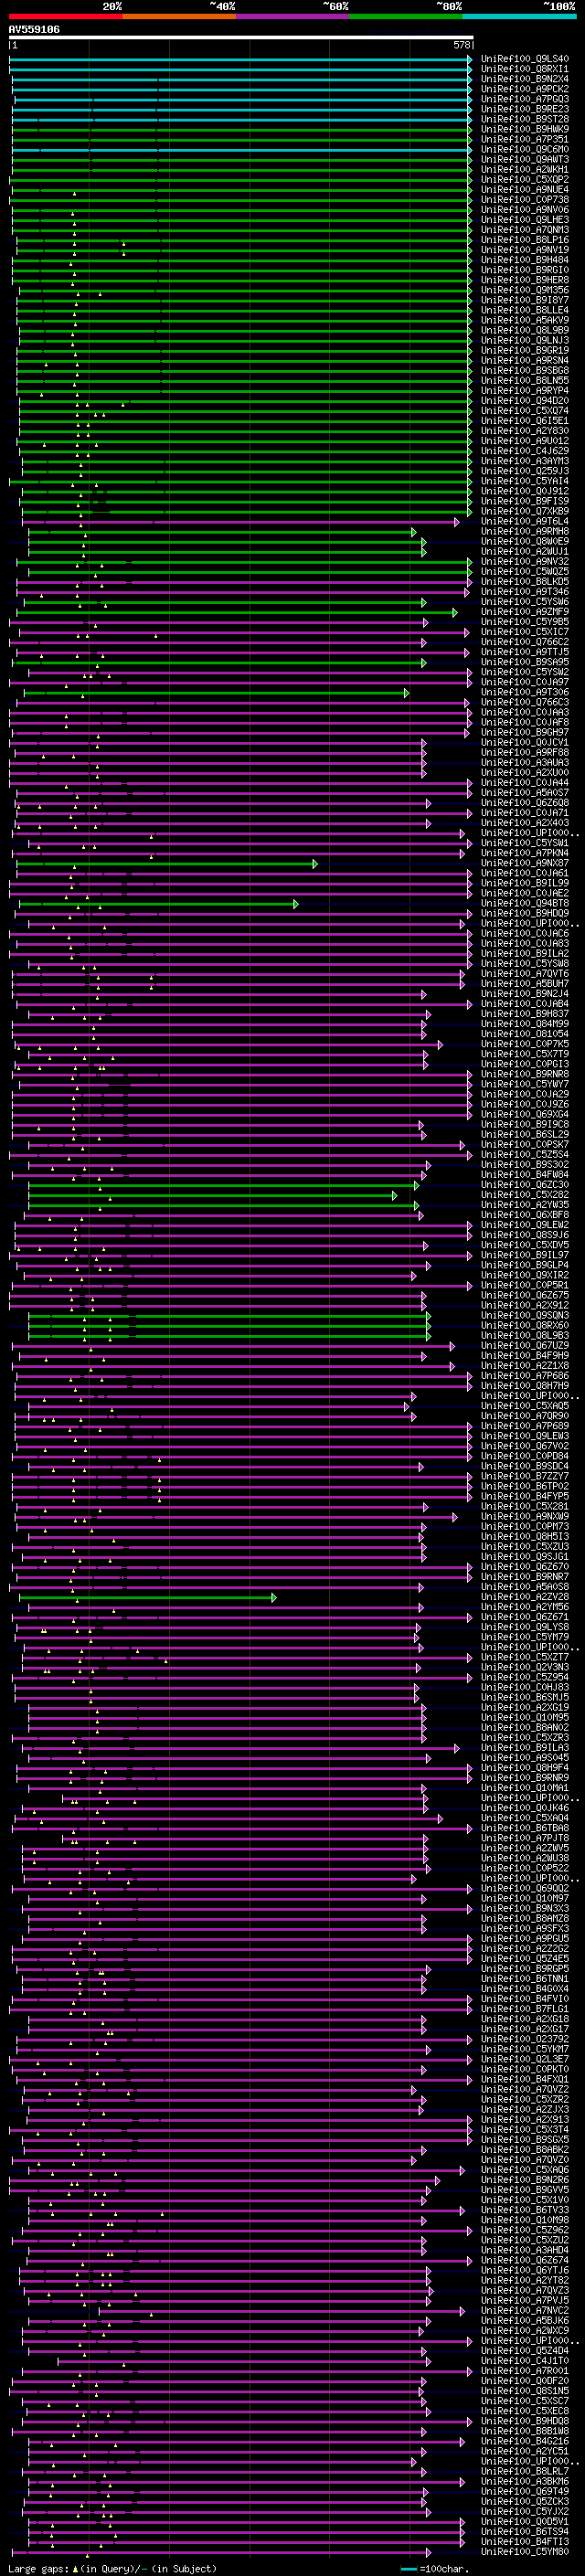Click the red ~20% identity legend segment

[65, 16]
